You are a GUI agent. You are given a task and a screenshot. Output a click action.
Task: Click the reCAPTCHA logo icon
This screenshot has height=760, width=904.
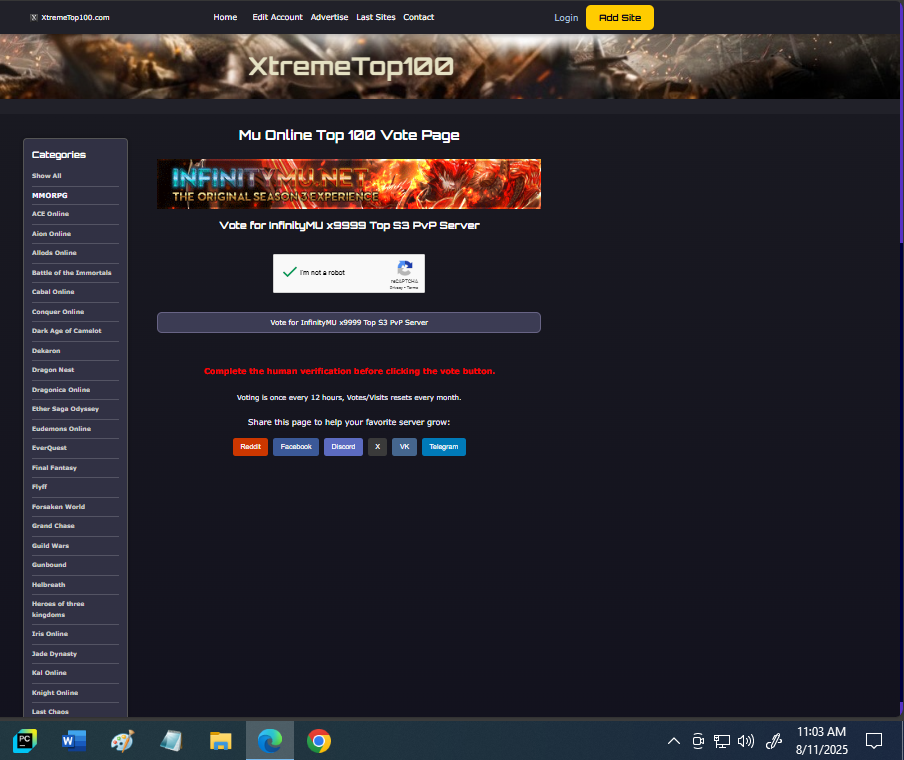point(405,269)
